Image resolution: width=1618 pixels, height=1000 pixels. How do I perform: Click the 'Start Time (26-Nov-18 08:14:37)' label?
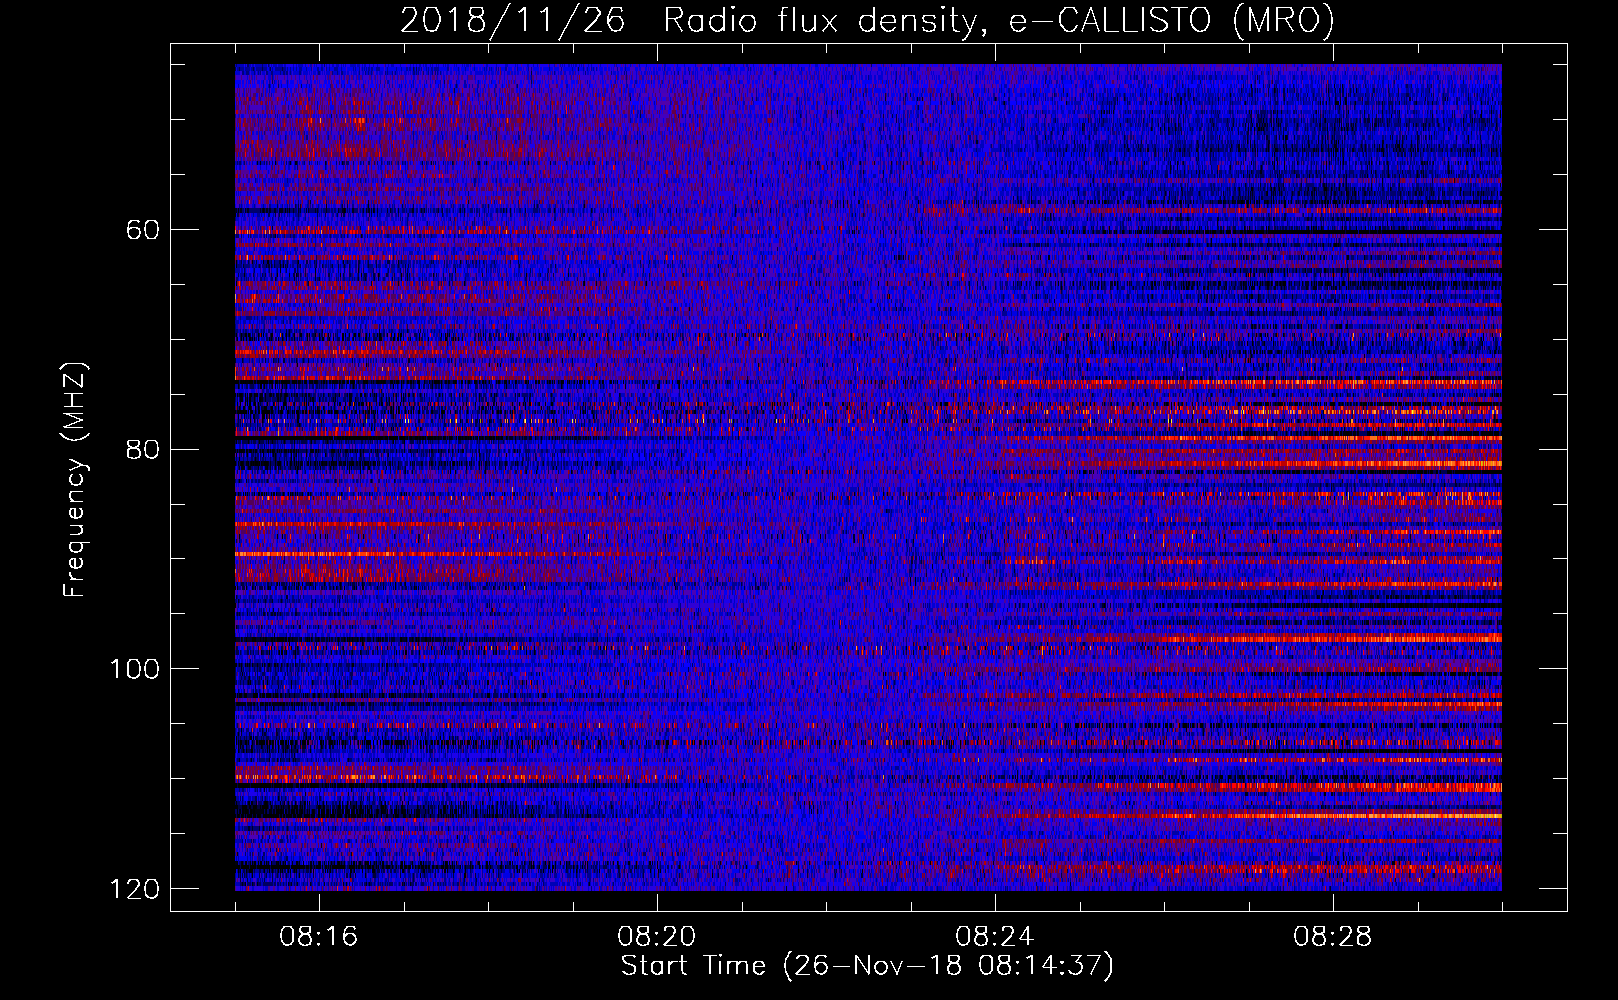(x=867, y=966)
